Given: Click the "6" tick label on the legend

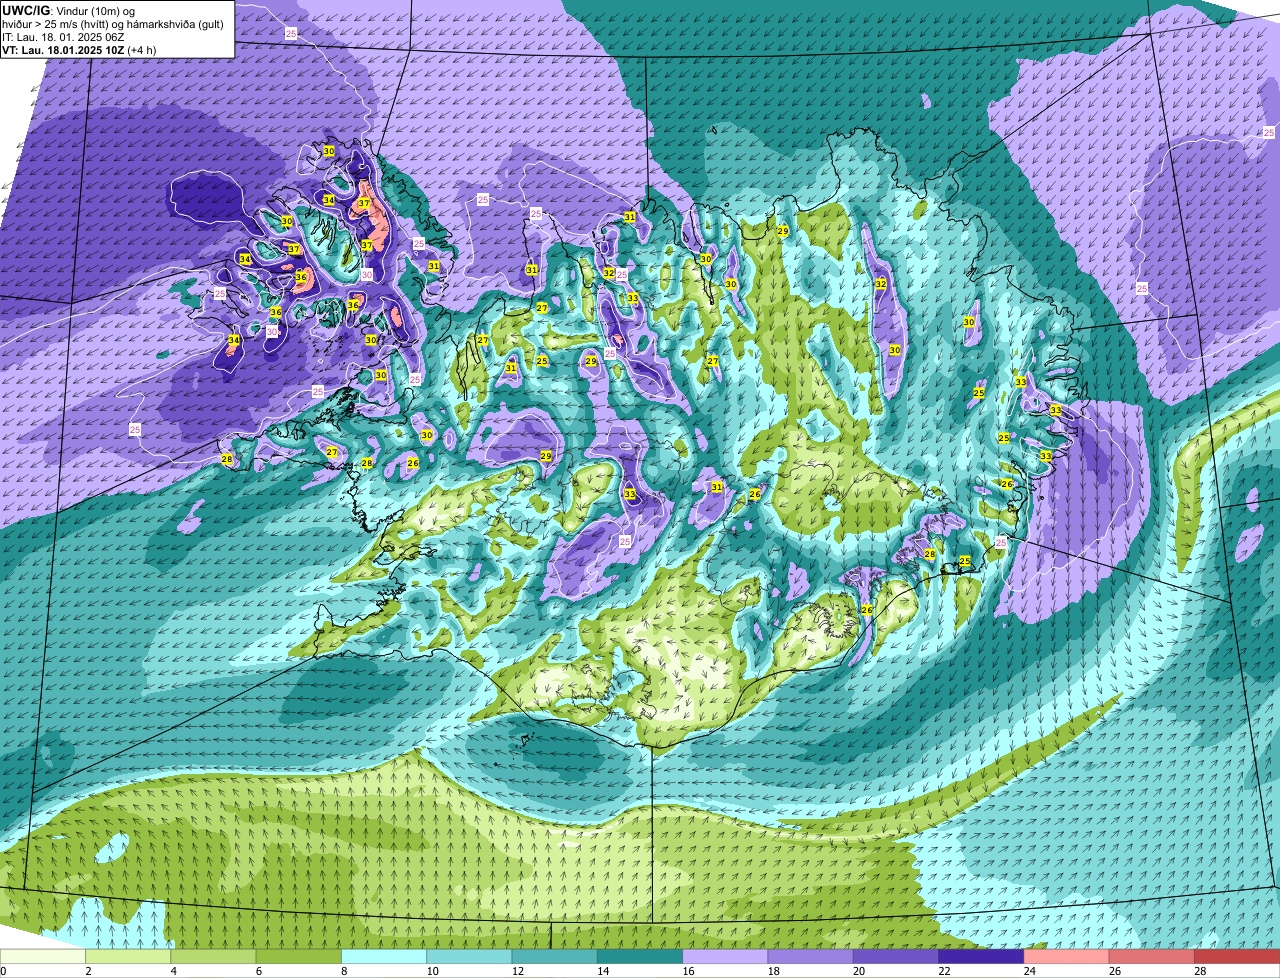Looking at the screenshot, I should [x=258, y=971].
